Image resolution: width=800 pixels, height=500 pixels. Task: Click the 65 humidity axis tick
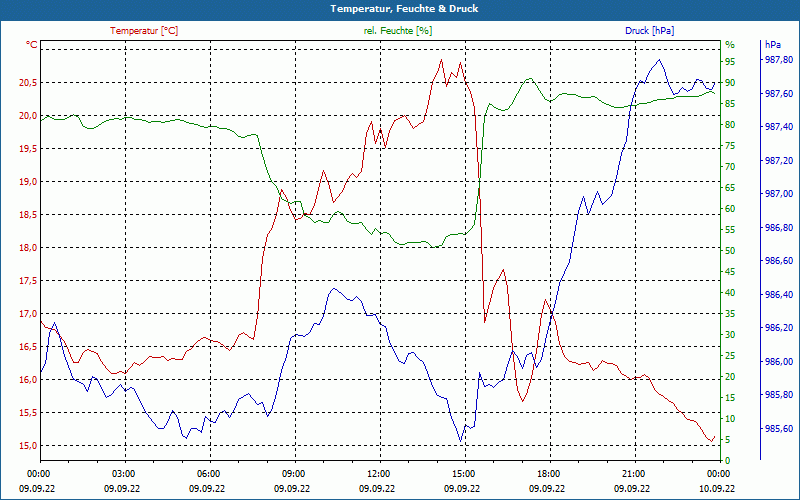(x=730, y=188)
